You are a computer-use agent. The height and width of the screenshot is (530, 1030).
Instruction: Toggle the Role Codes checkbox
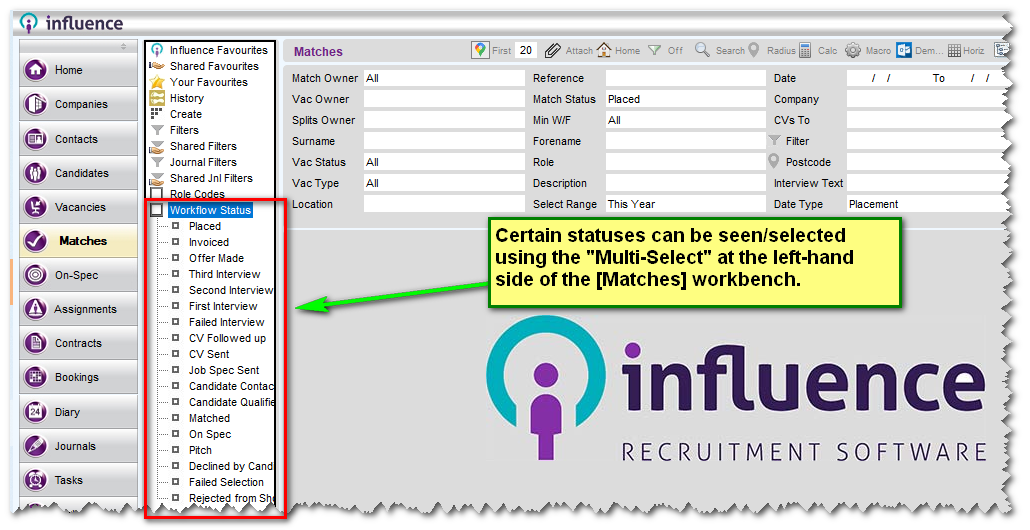pyautogui.click(x=156, y=194)
